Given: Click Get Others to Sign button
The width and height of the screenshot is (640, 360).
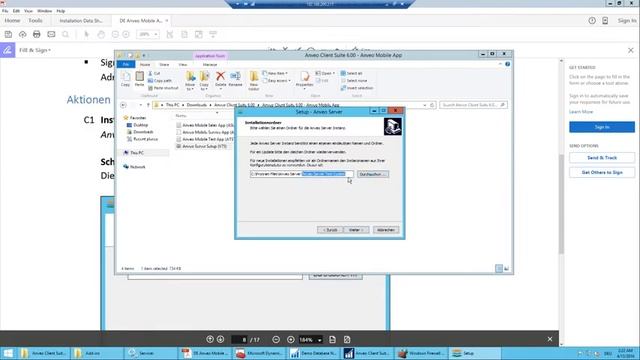Looking at the screenshot, I should coord(602,172).
